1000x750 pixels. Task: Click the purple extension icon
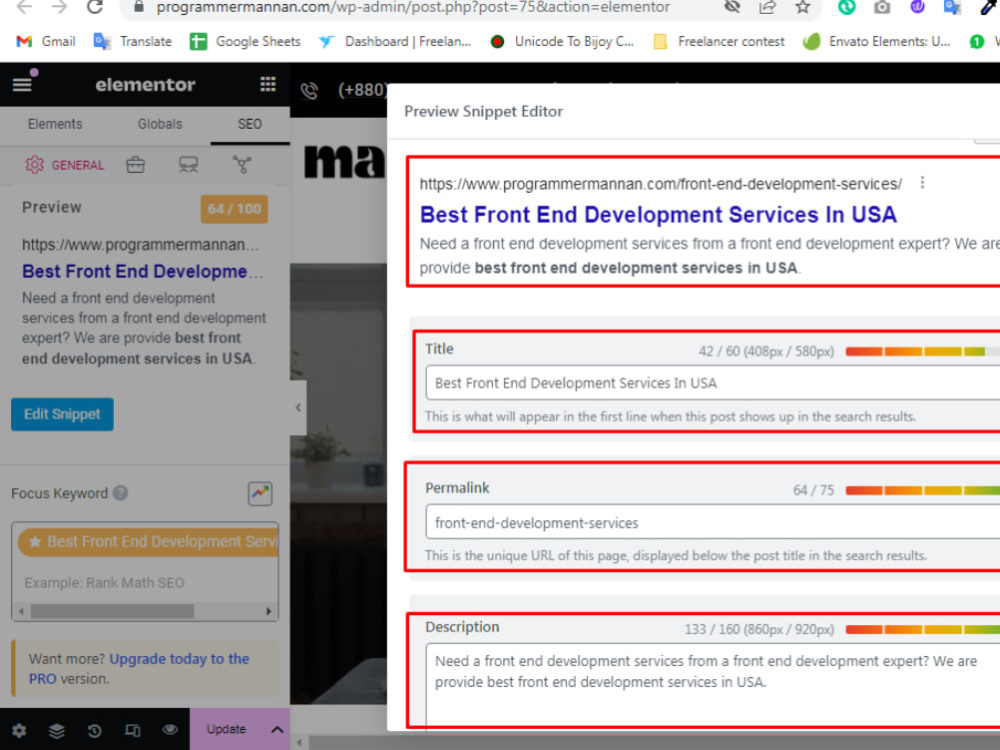(917, 7)
